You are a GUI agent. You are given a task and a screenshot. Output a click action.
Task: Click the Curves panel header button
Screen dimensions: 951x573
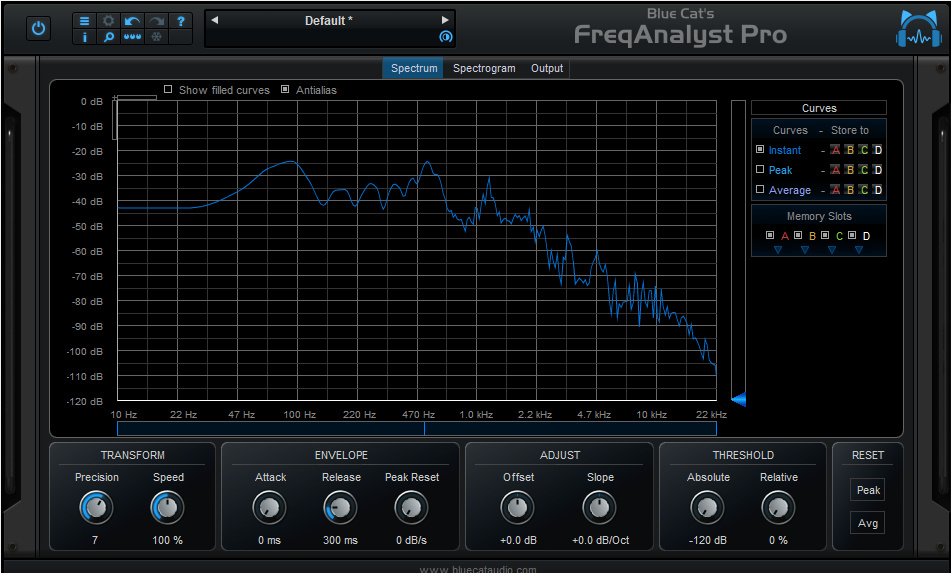tap(819, 108)
